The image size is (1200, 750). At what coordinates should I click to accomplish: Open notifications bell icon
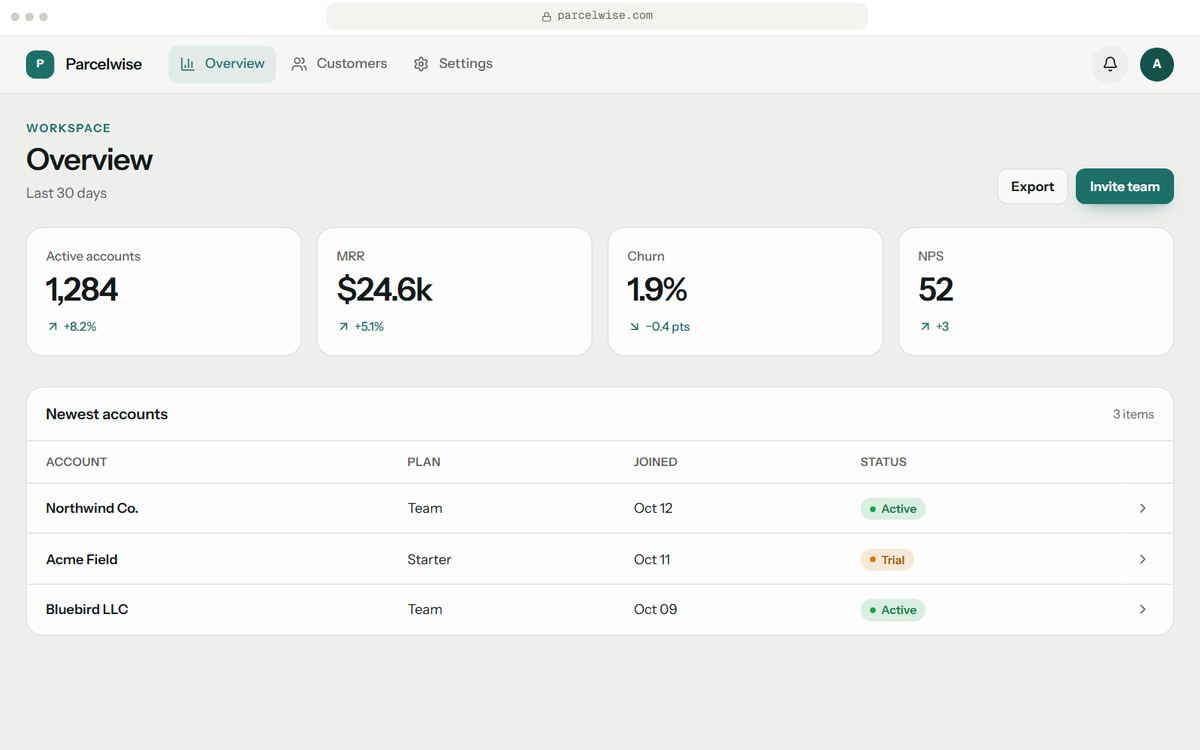click(1110, 64)
